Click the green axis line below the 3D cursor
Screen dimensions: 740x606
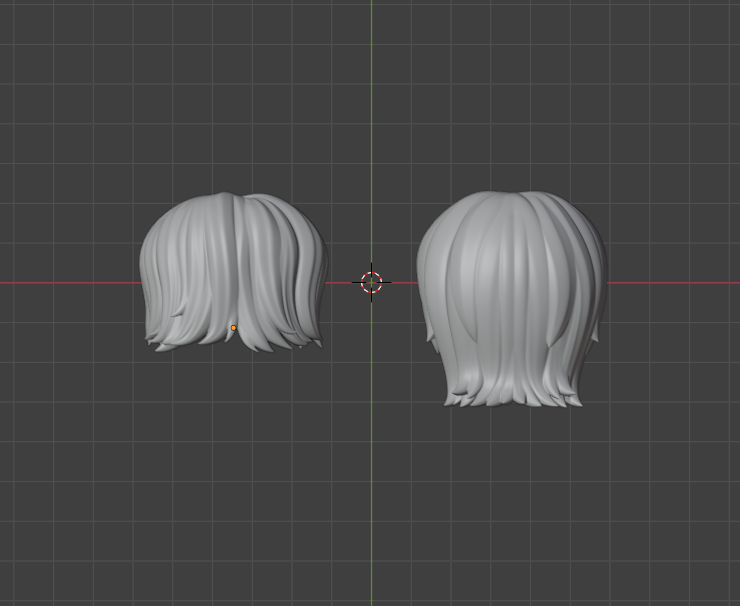click(371, 450)
